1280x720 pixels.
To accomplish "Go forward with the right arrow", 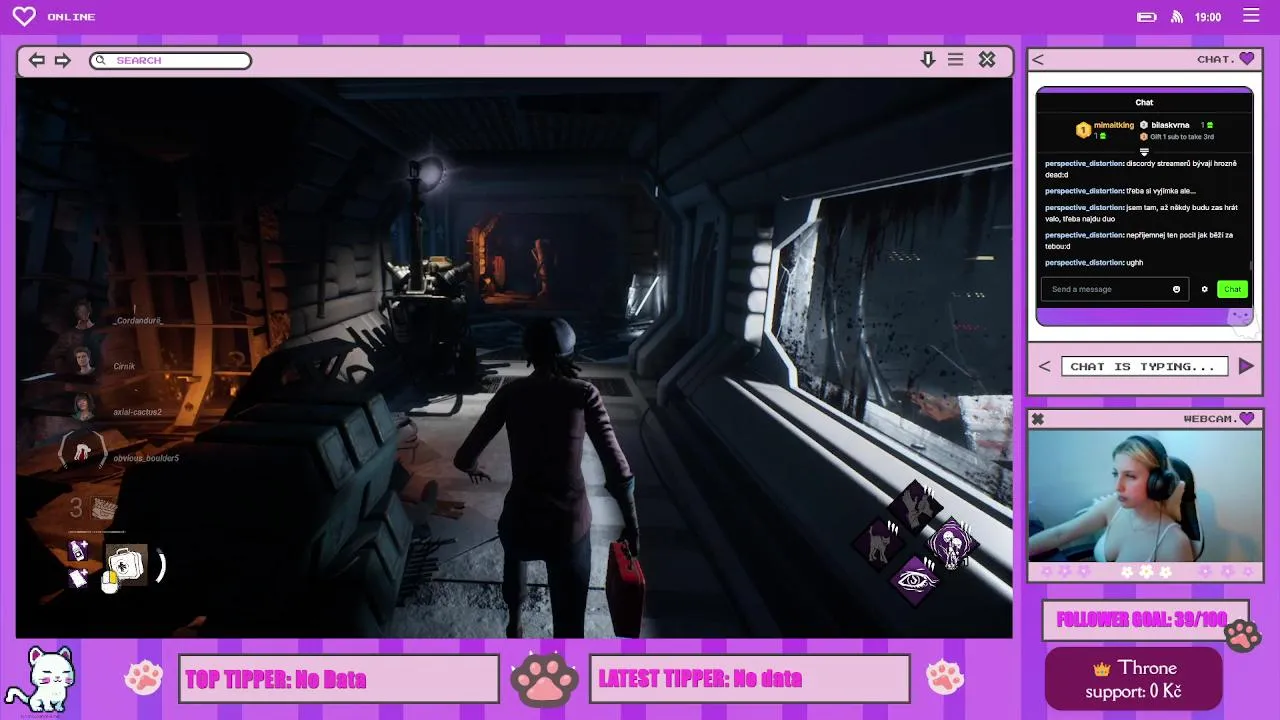I will click(x=63, y=60).
